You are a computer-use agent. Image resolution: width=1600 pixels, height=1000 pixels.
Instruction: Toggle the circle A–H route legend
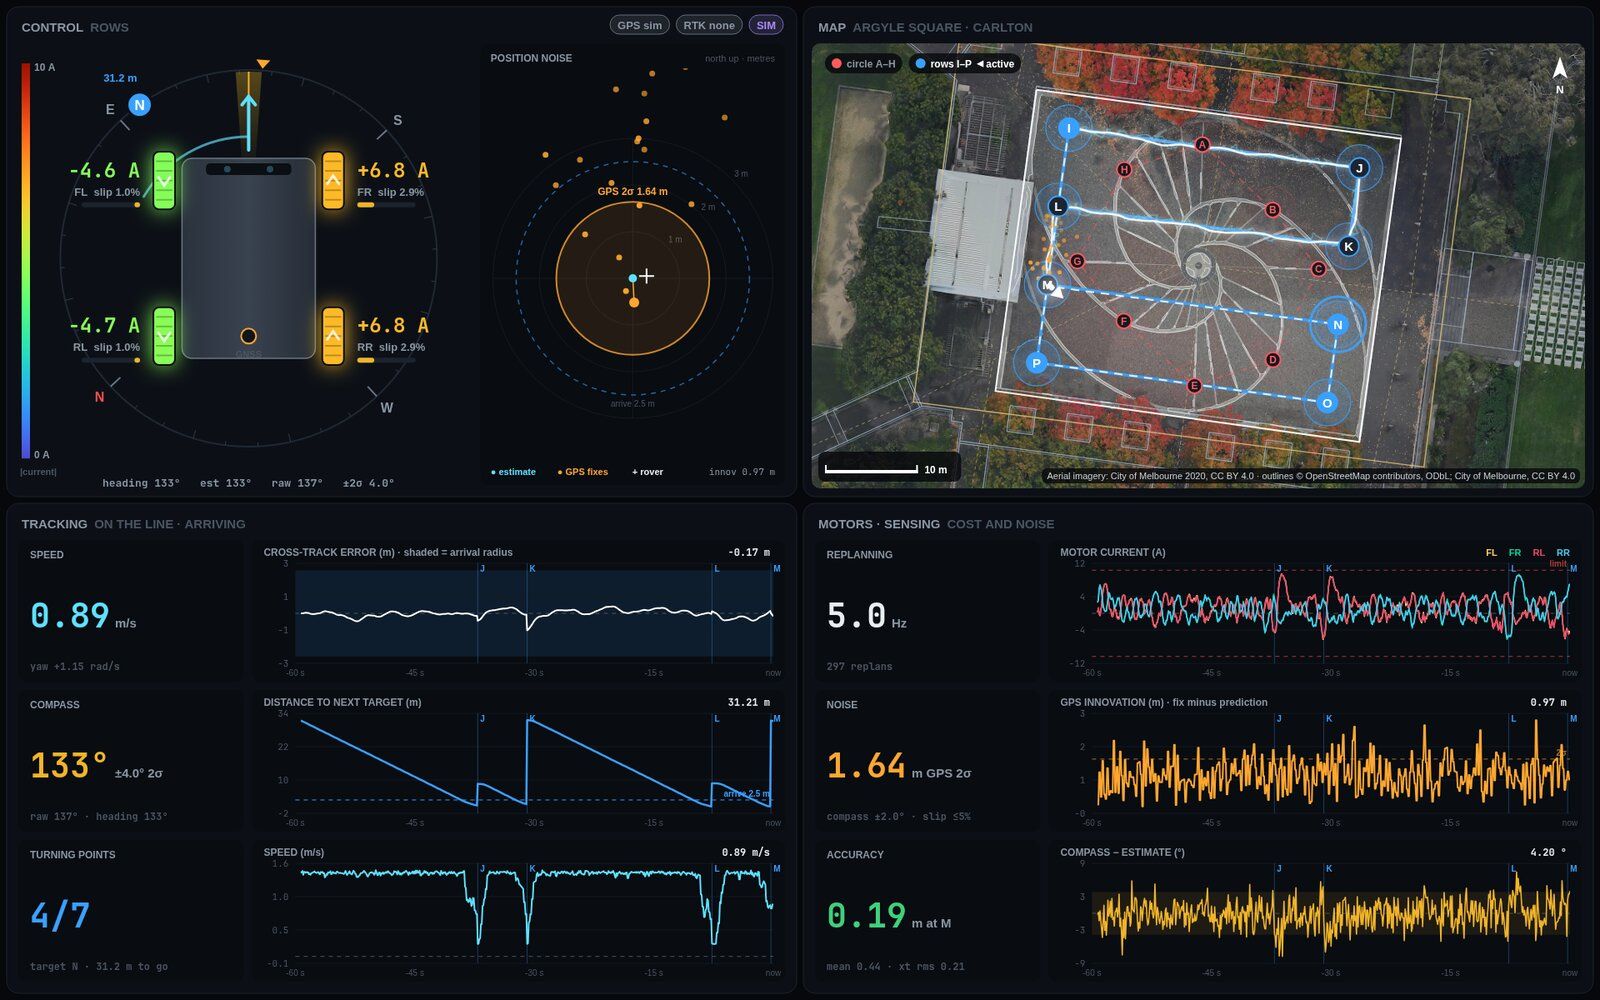point(862,63)
